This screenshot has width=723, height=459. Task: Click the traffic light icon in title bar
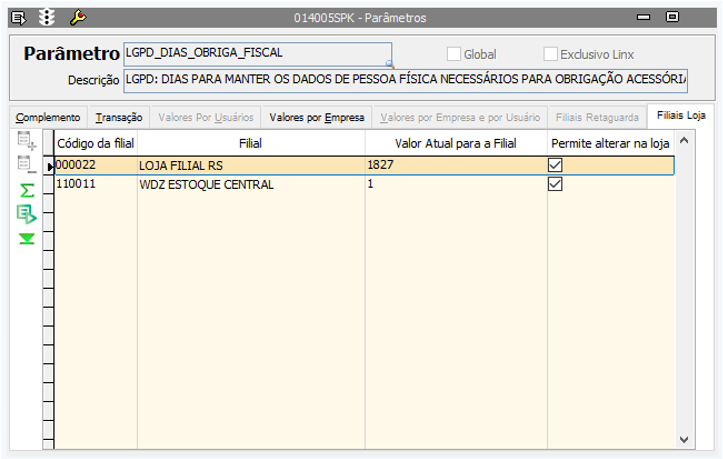tap(47, 18)
